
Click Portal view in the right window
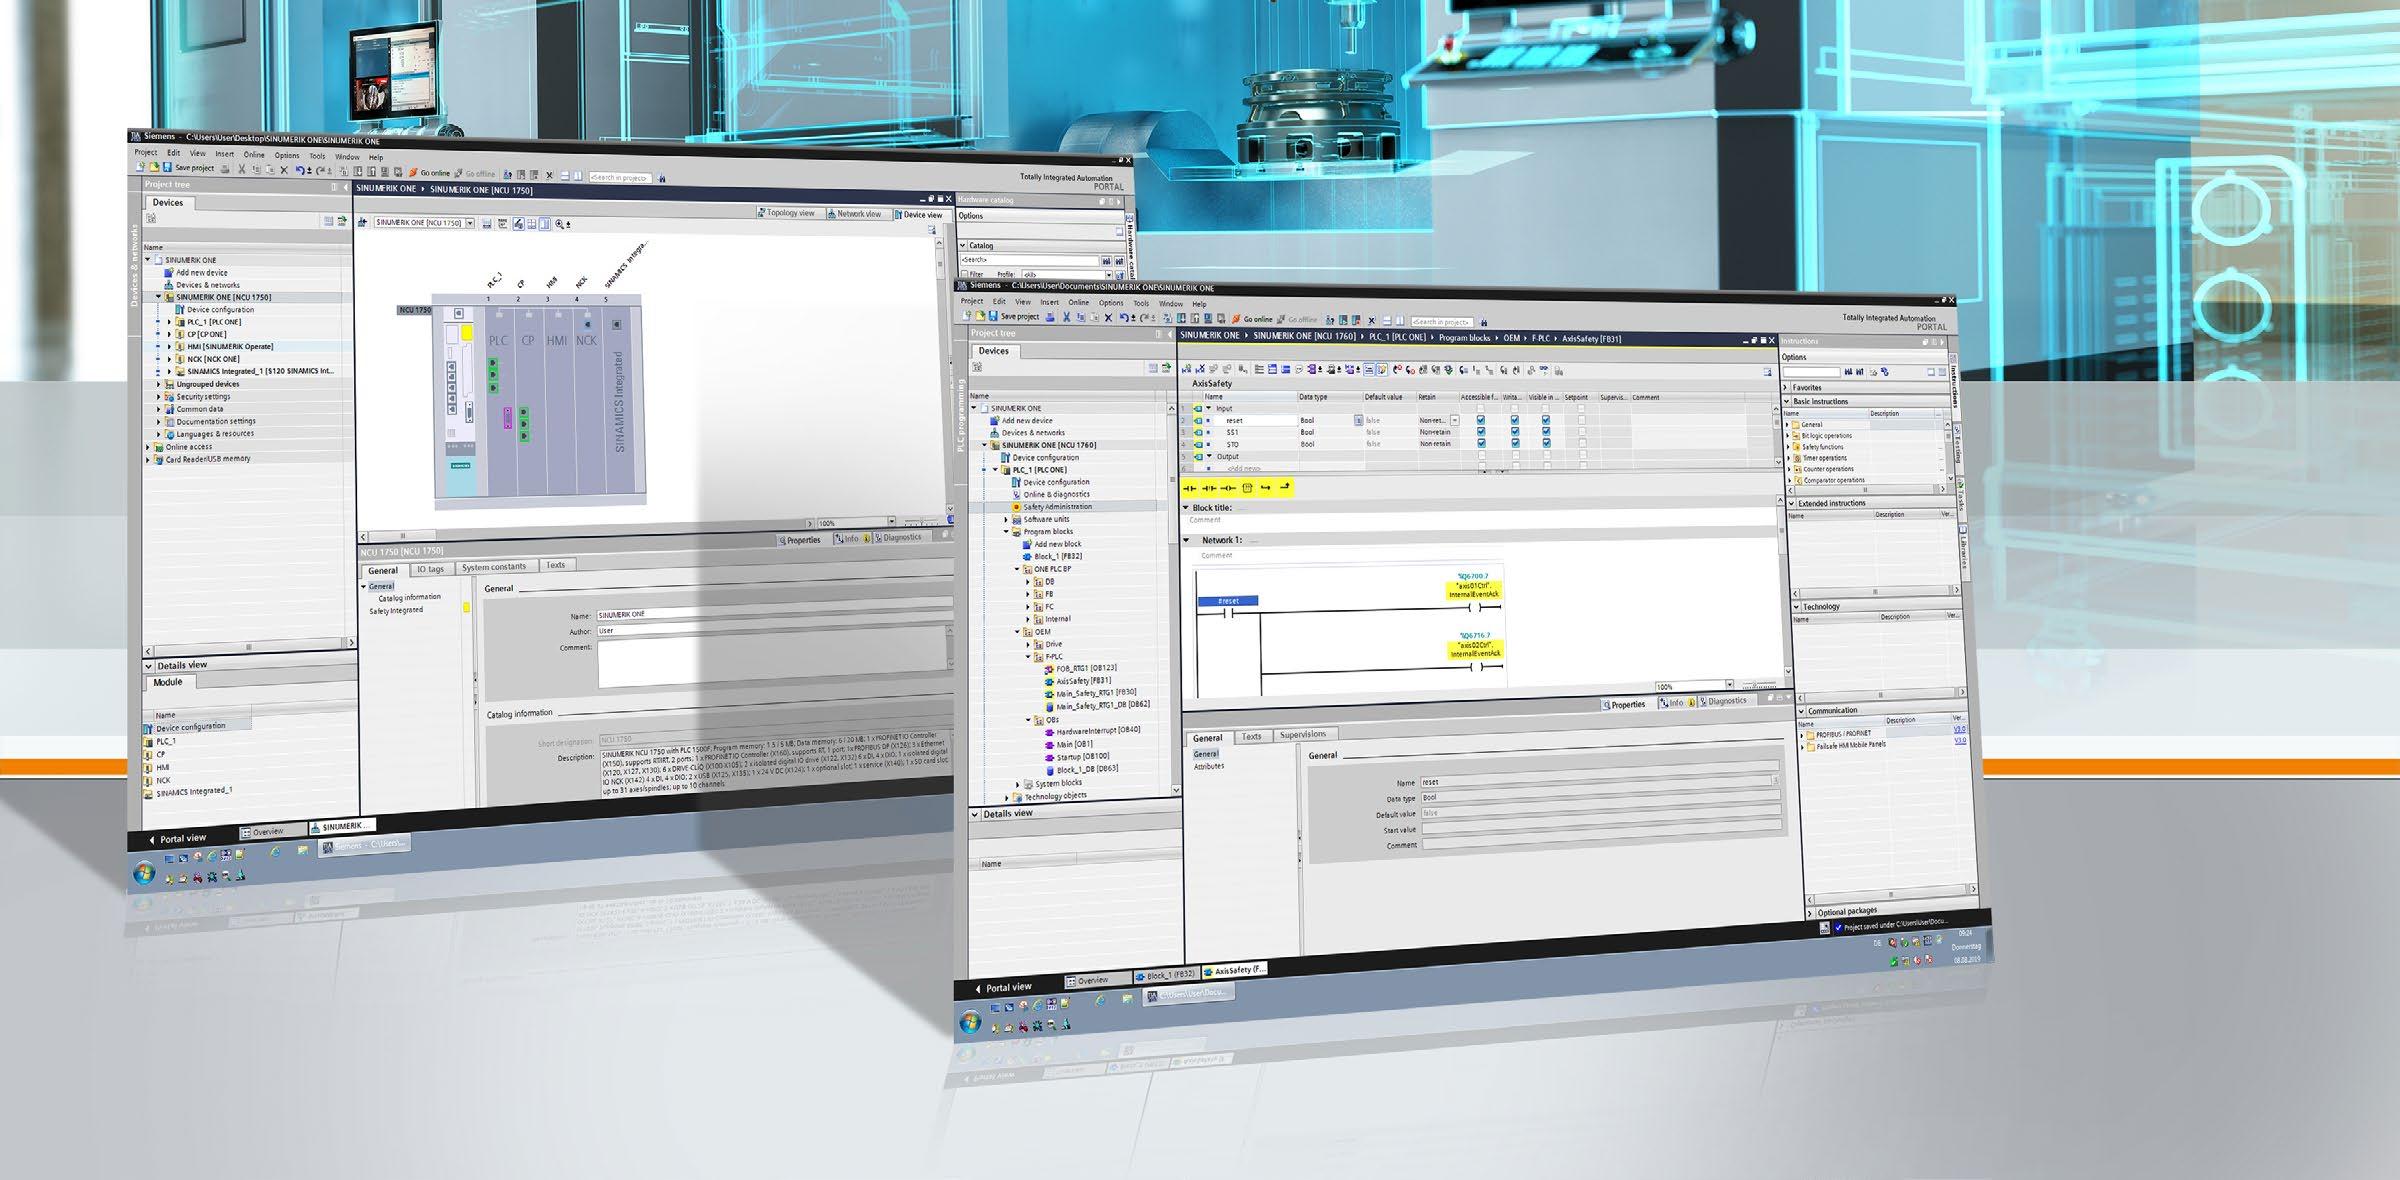(x=1003, y=987)
